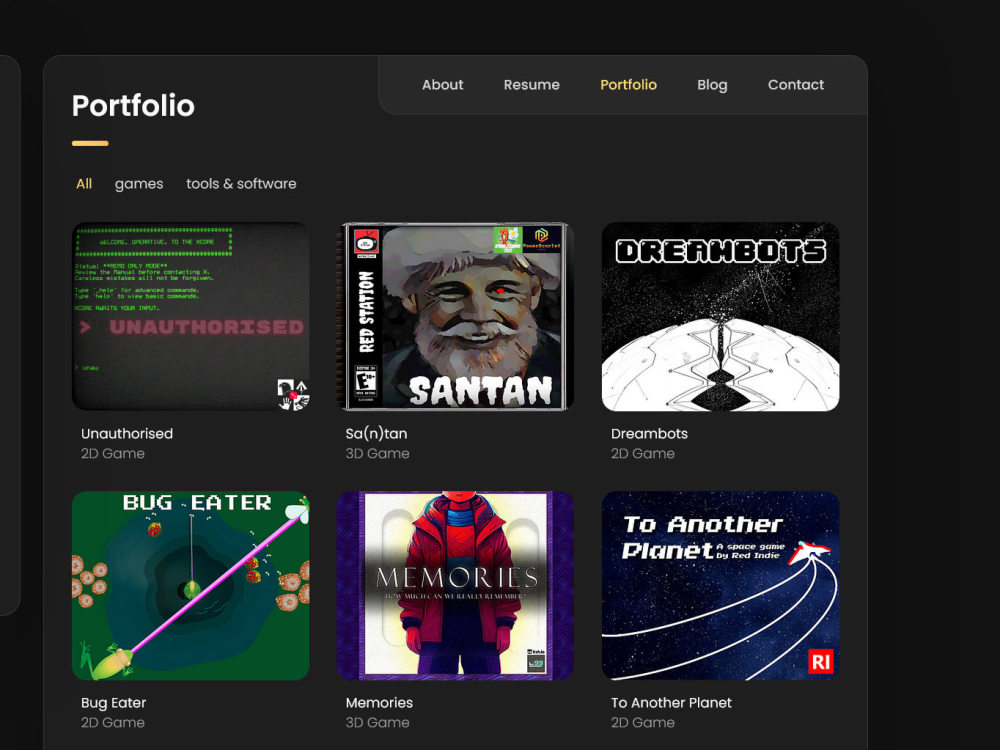Image resolution: width=1000 pixels, height=750 pixels.
Task: Click the 2D Game label under Bug Eater
Action: pyautogui.click(x=113, y=723)
